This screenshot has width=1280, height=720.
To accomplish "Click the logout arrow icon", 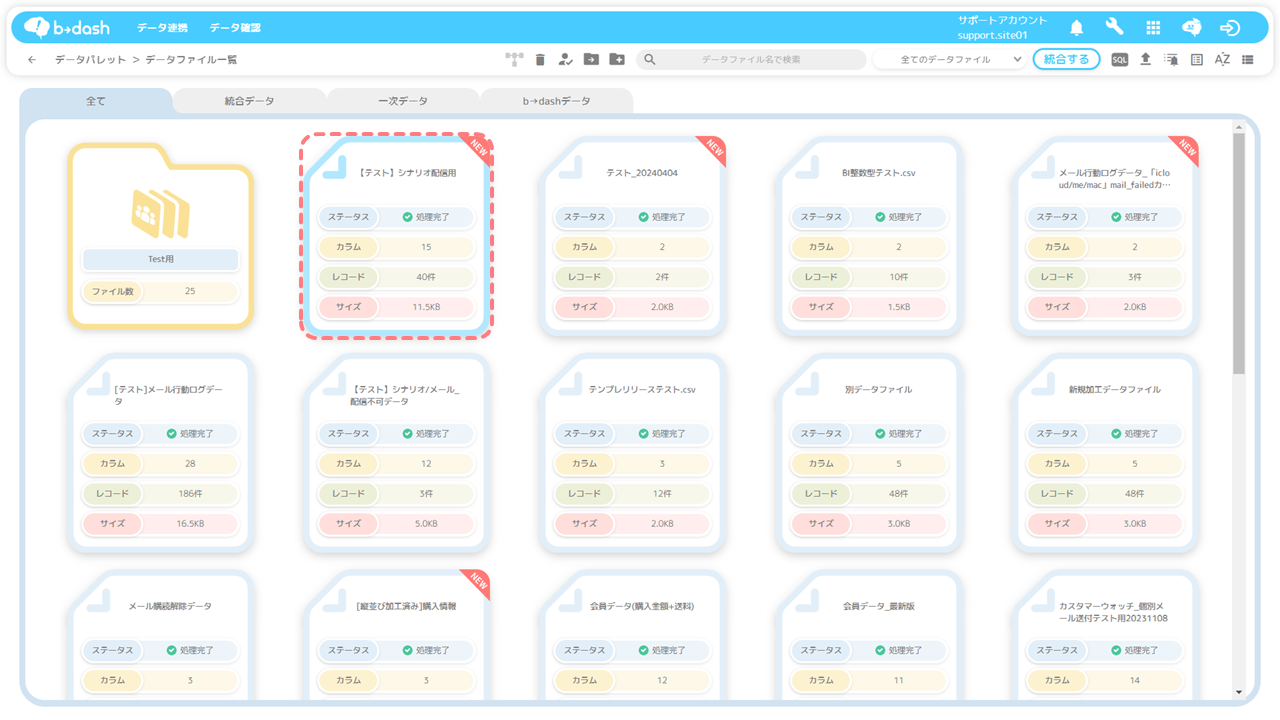I will coord(1231,28).
